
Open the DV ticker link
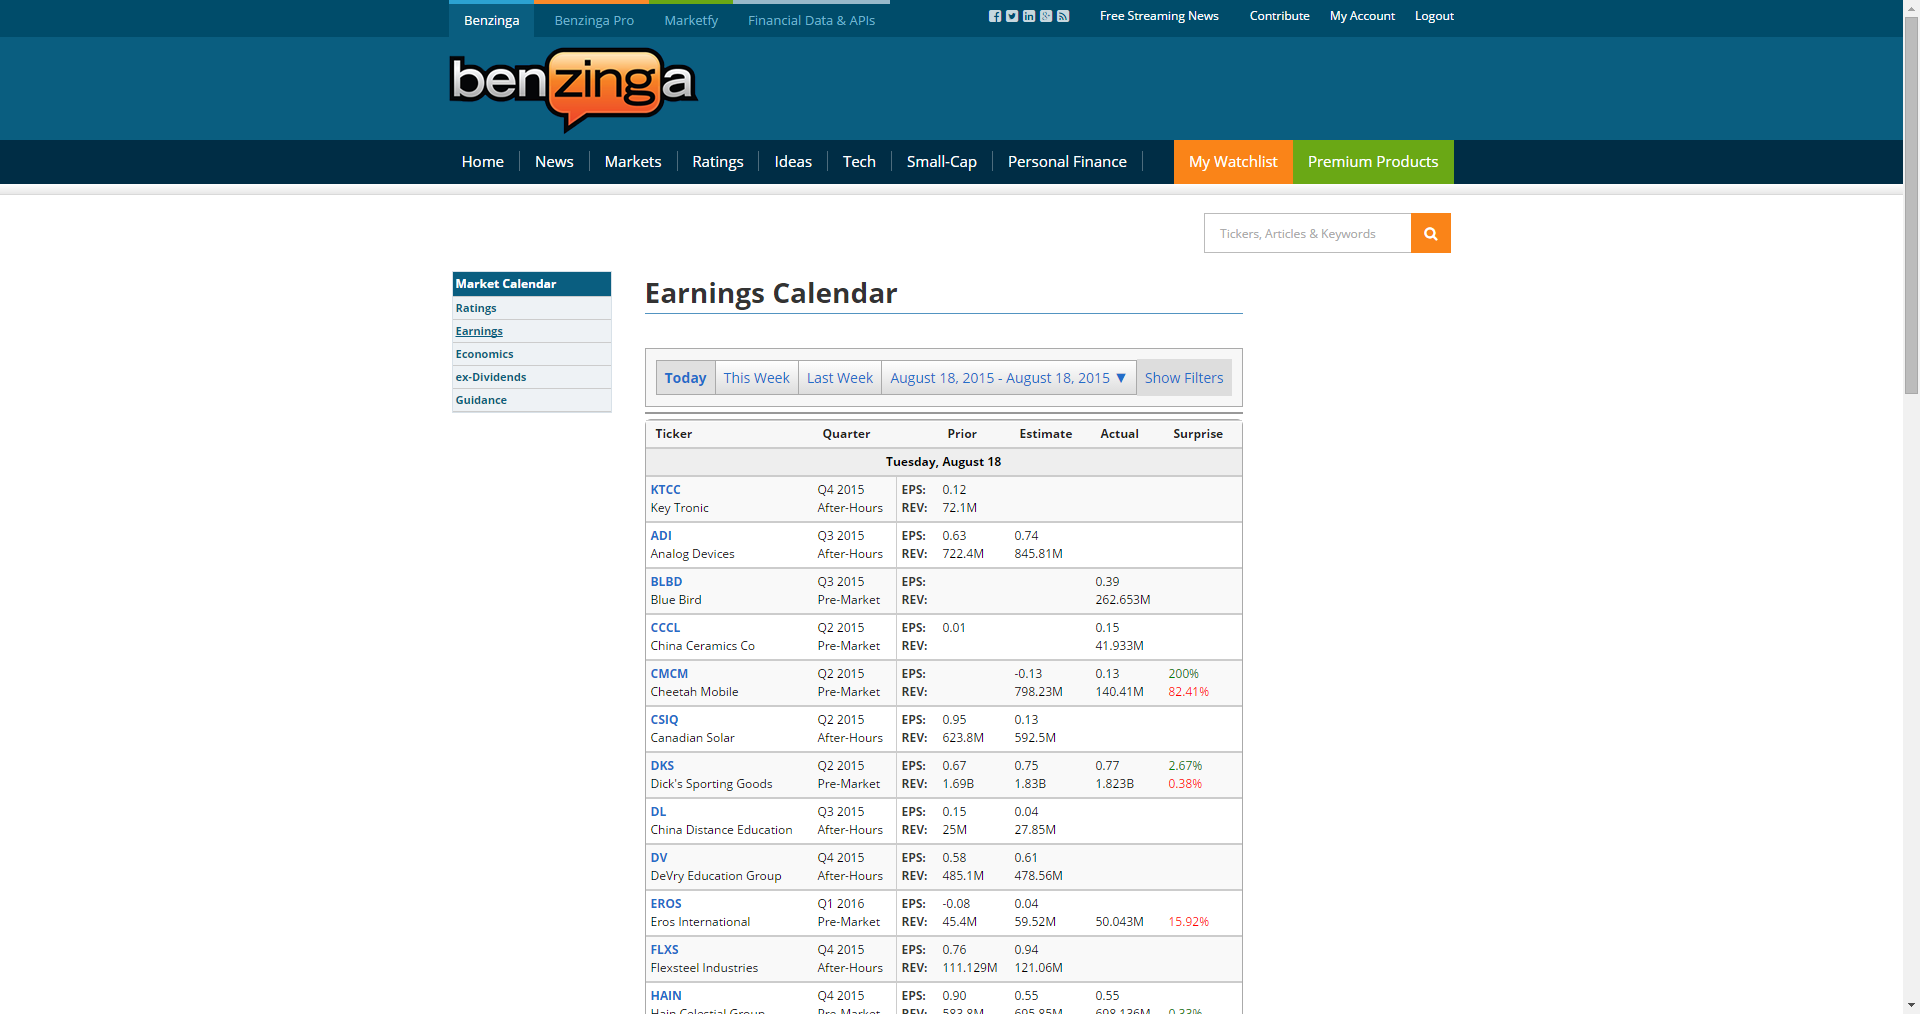pyautogui.click(x=659, y=858)
